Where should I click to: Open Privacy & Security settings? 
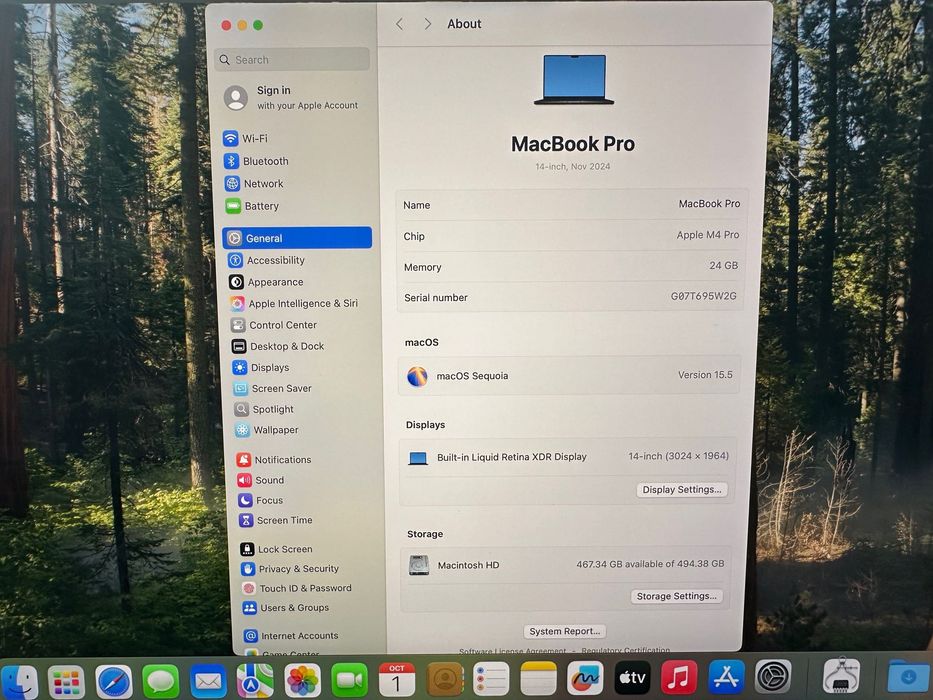290,568
